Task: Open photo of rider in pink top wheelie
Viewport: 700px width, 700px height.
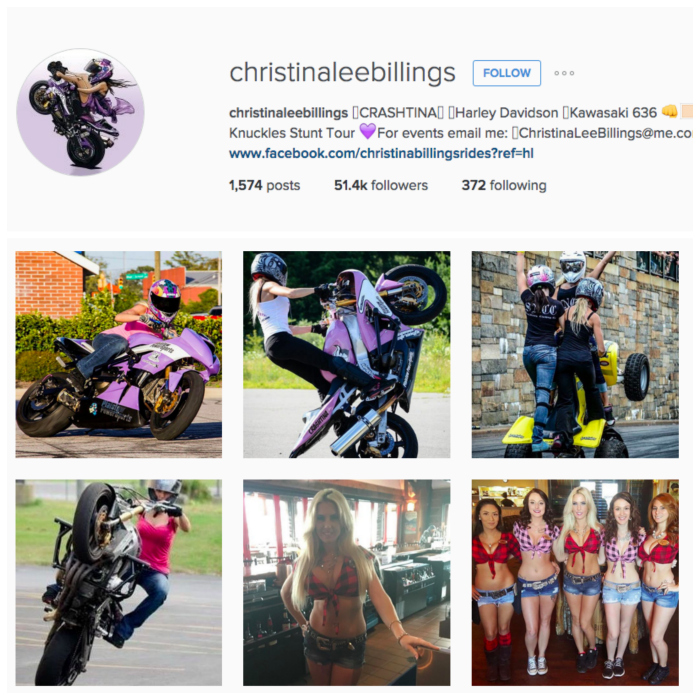Action: 119,583
